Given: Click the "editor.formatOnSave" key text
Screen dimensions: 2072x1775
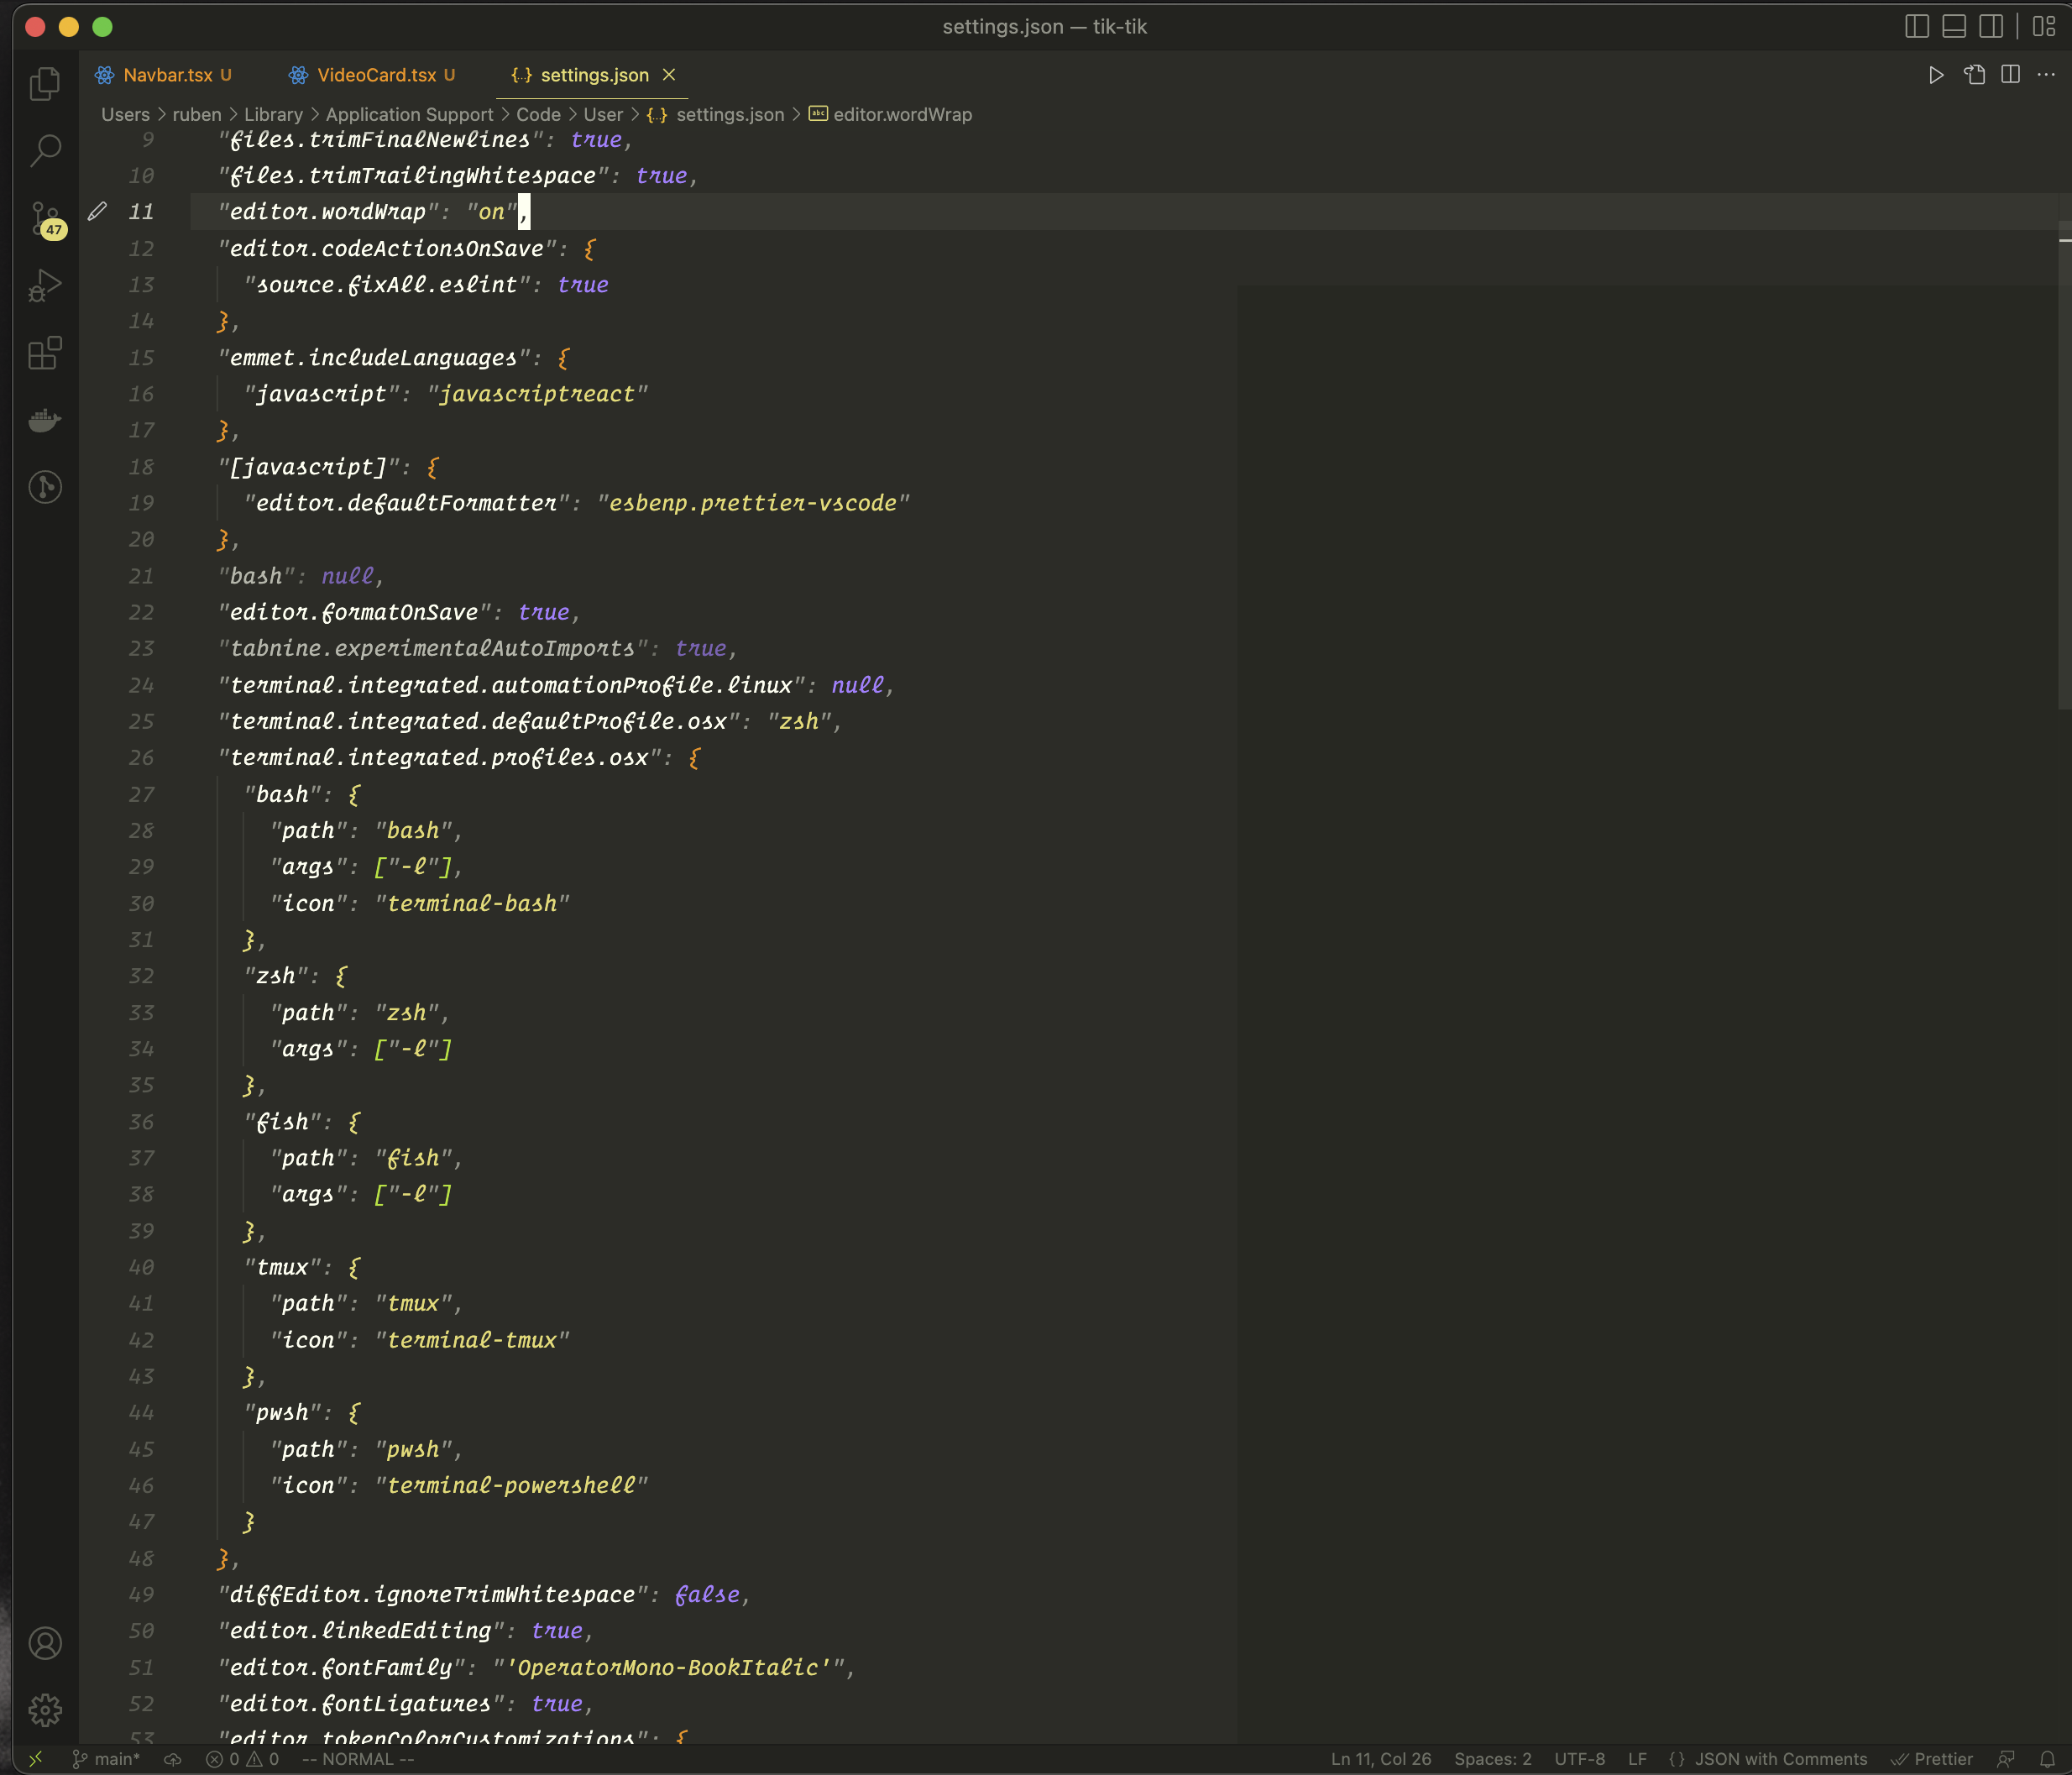Looking at the screenshot, I should click(354, 612).
